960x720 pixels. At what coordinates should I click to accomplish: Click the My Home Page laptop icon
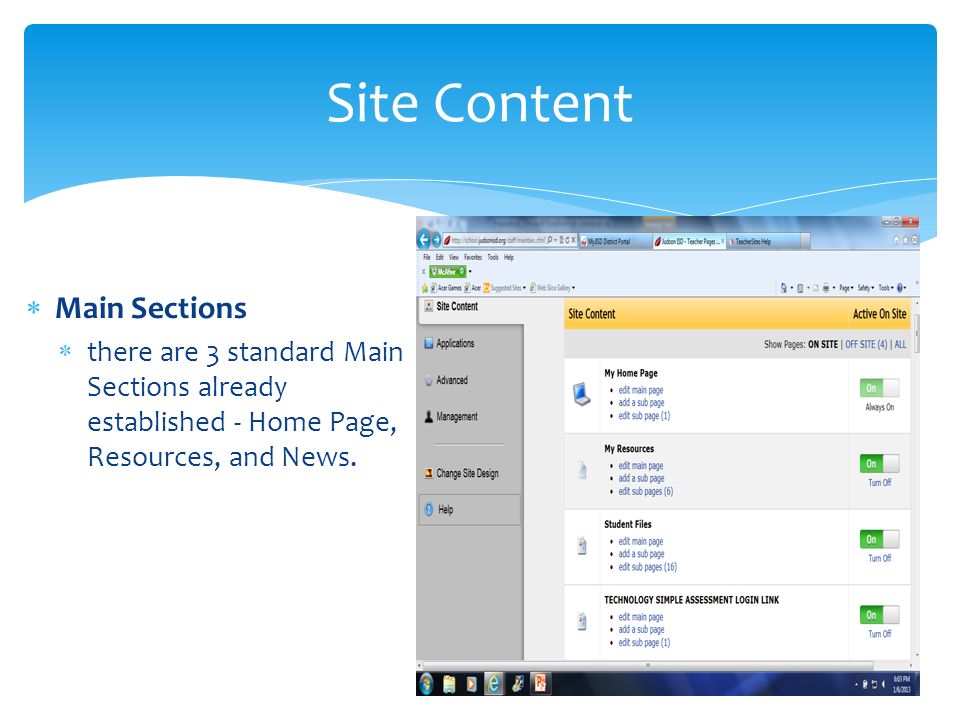pyautogui.click(x=582, y=394)
